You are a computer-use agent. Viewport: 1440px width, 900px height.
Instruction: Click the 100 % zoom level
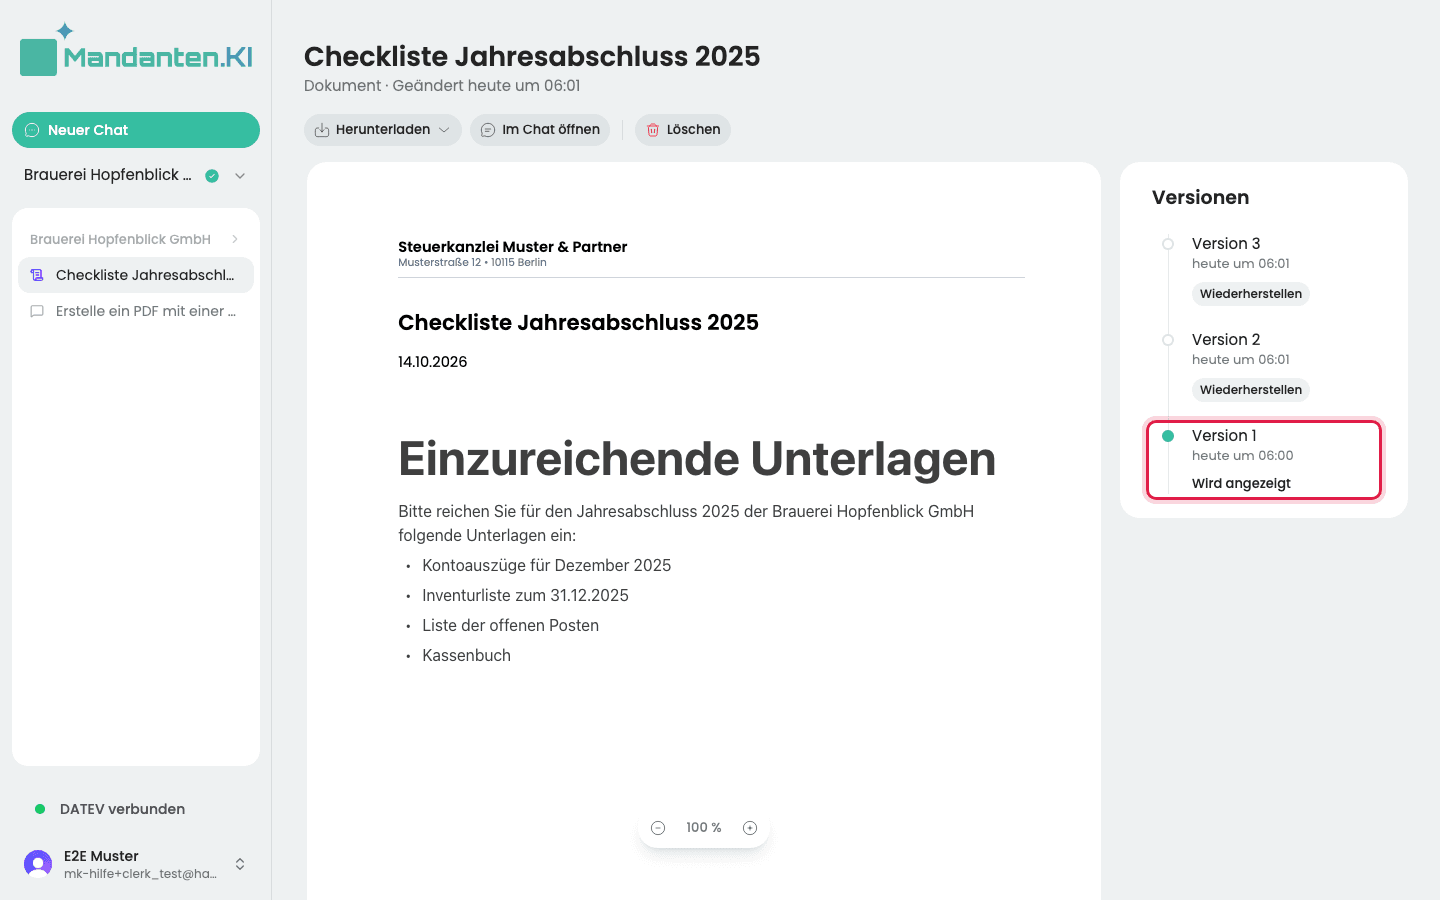click(x=704, y=828)
